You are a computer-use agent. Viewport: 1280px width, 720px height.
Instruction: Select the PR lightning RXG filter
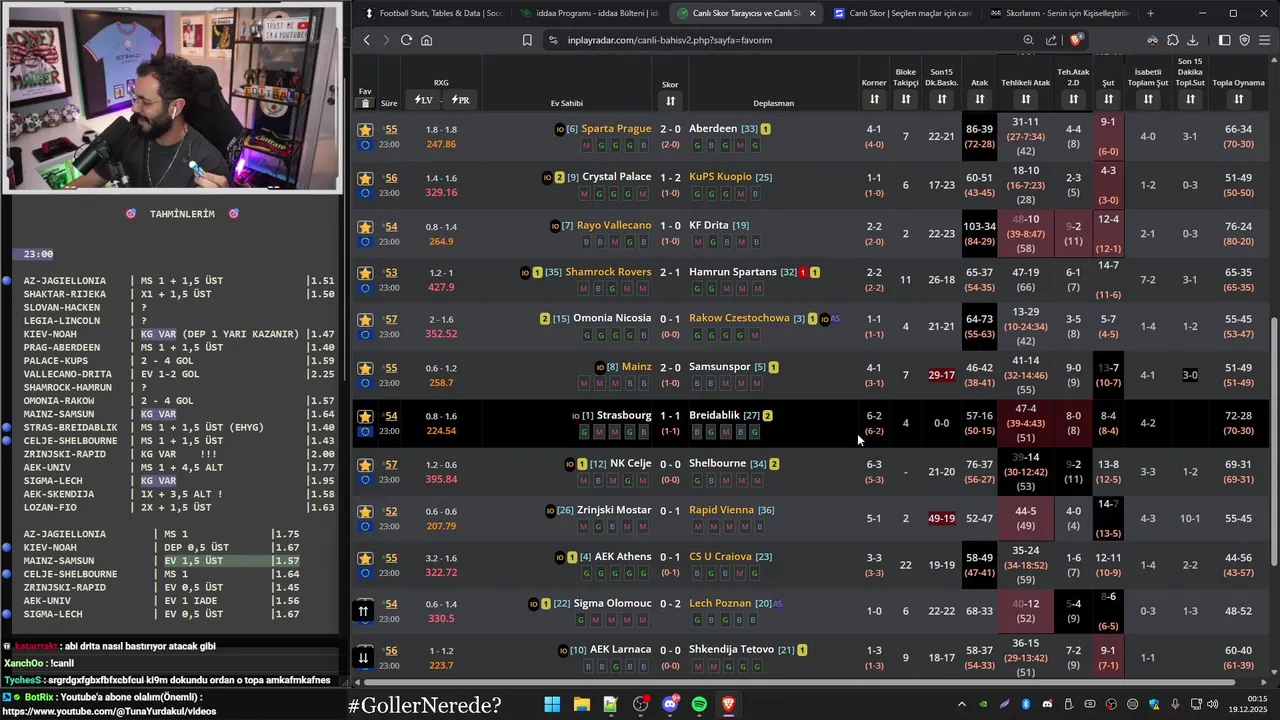coord(460,100)
